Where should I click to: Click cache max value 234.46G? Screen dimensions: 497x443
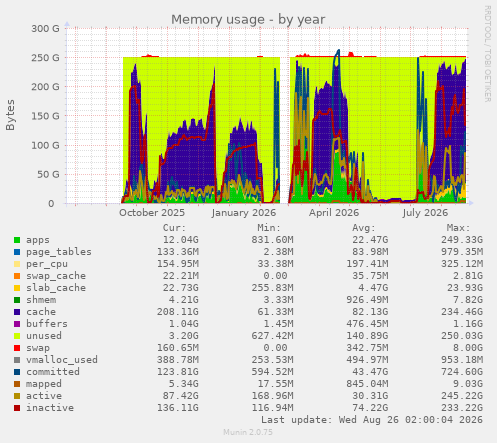[462, 312]
